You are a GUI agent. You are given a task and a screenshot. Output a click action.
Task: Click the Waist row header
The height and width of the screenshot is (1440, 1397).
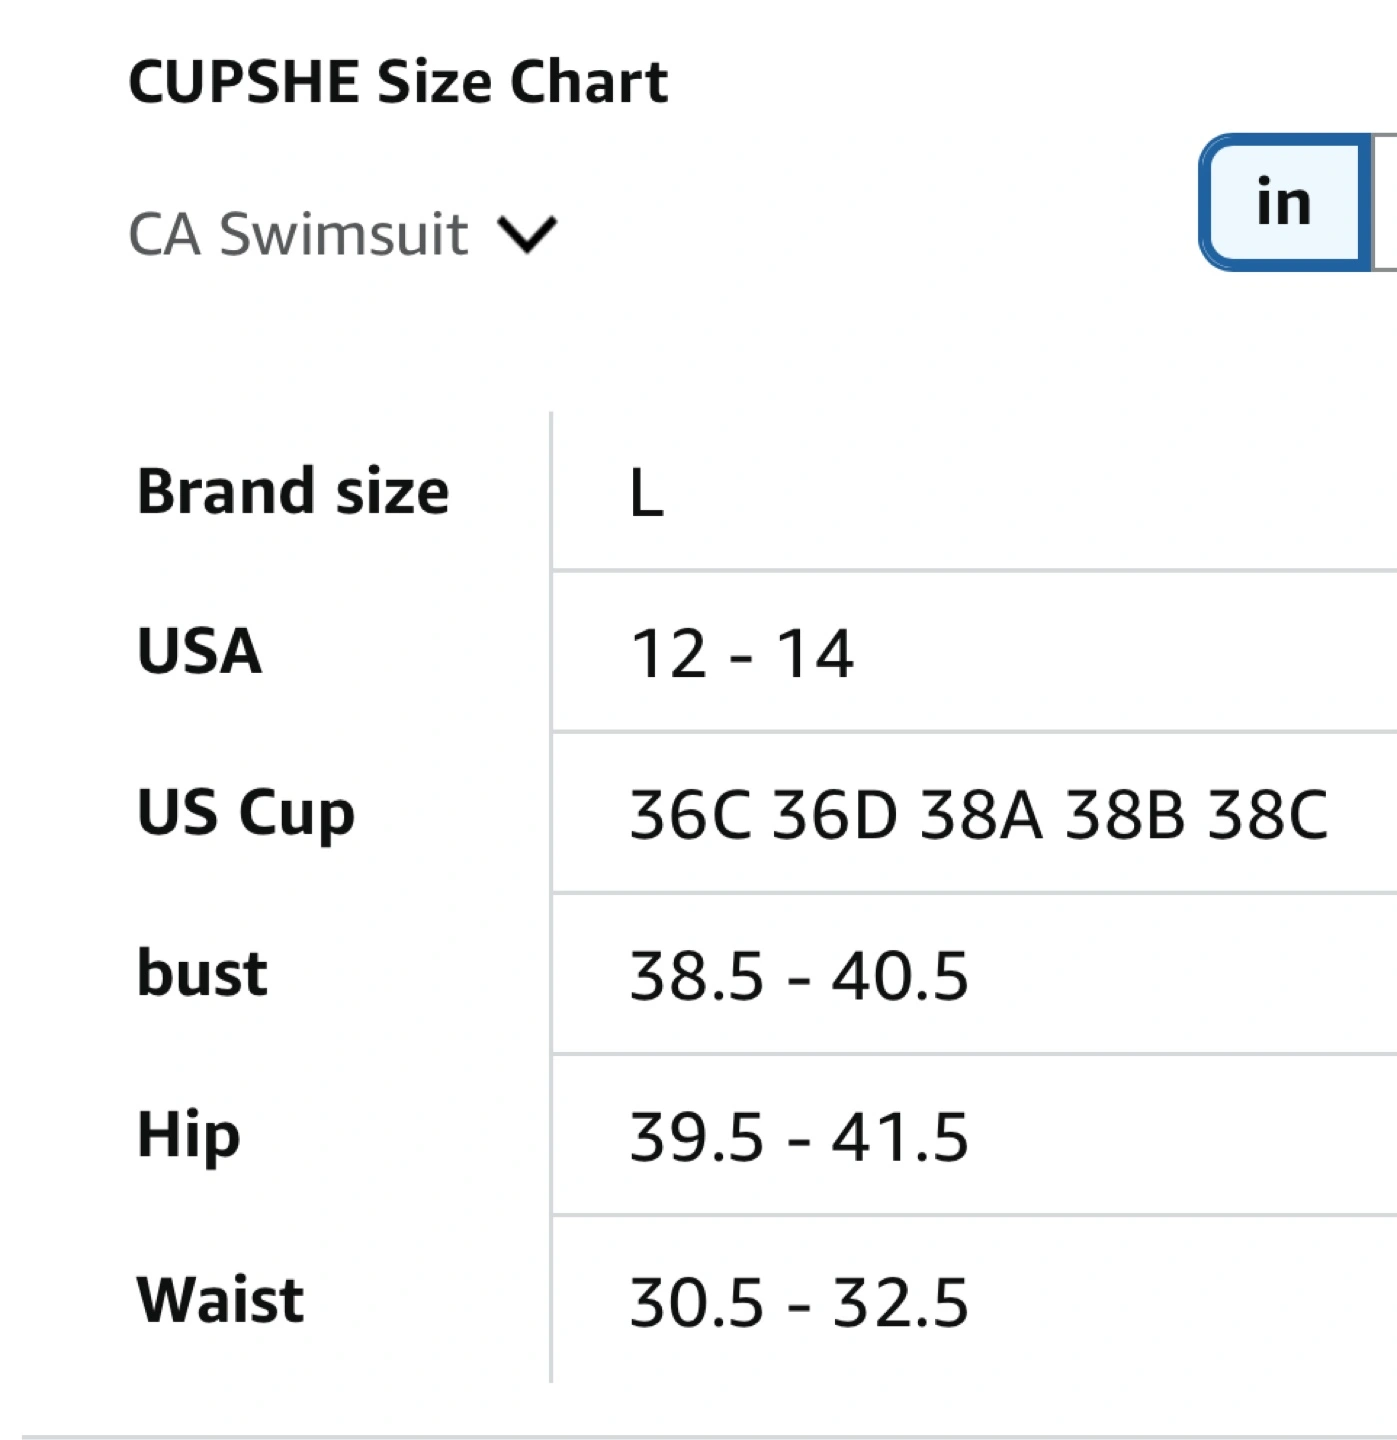(x=220, y=1300)
